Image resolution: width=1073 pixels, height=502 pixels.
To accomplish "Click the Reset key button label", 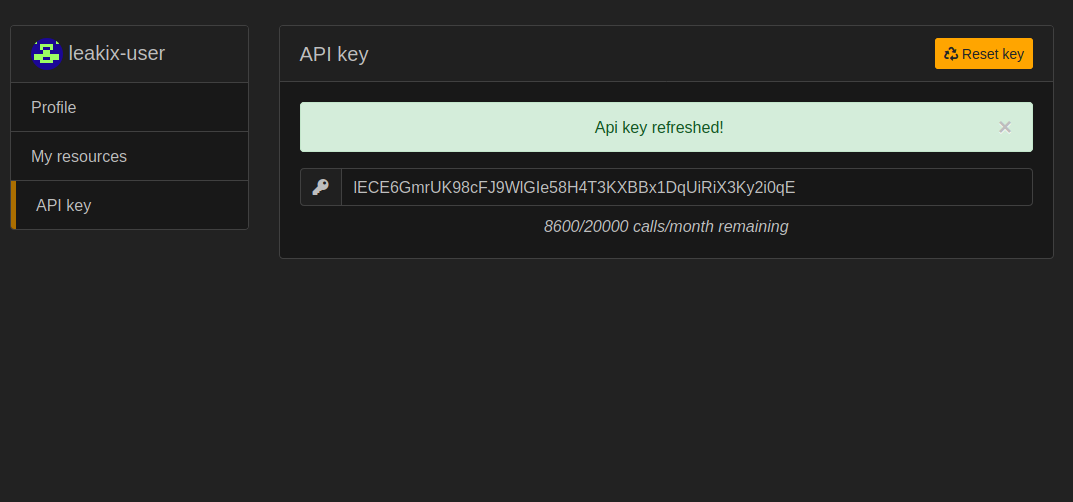I will [x=993, y=54].
